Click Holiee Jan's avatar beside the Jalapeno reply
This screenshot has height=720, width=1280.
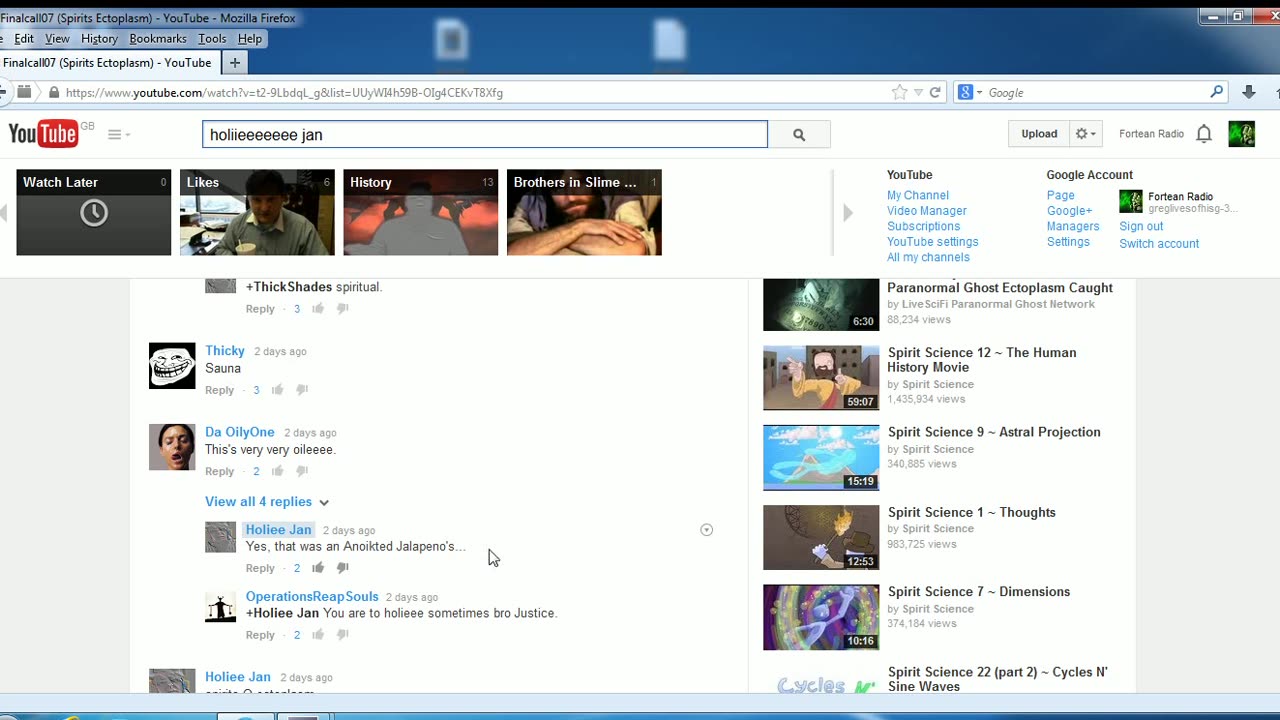pyautogui.click(x=221, y=537)
